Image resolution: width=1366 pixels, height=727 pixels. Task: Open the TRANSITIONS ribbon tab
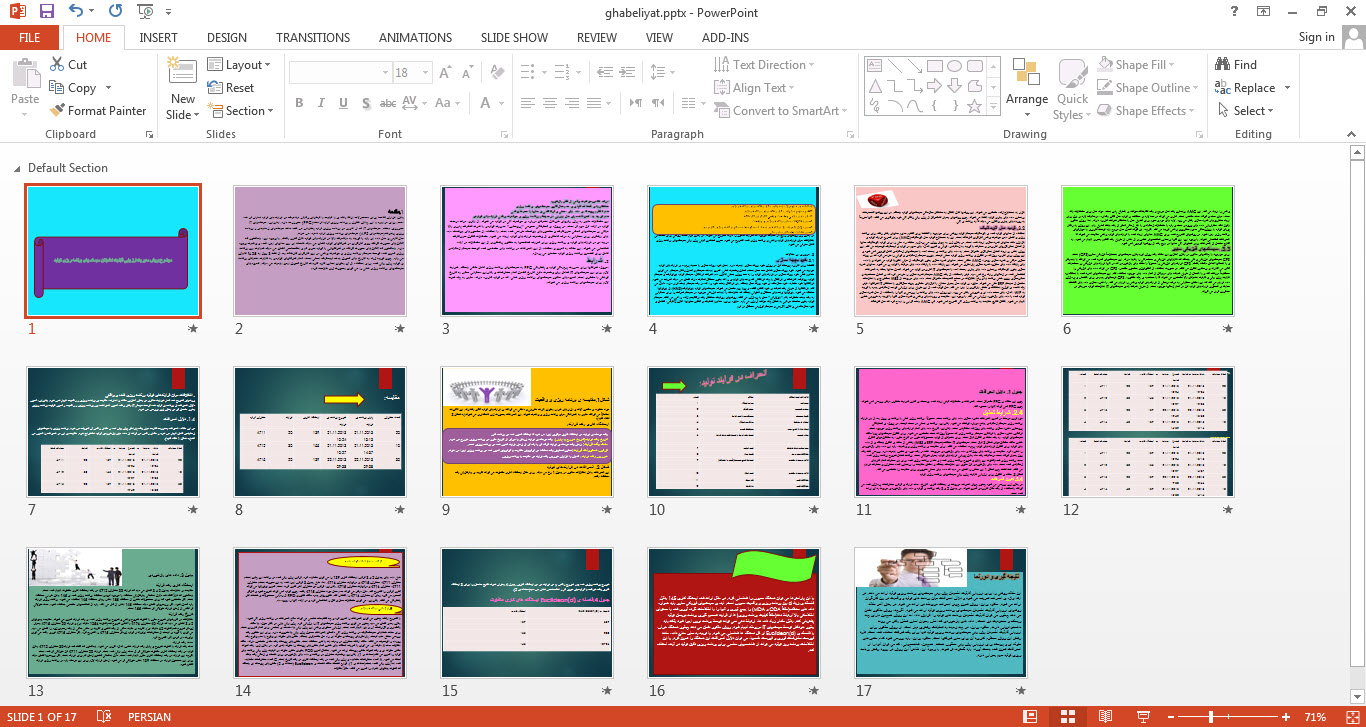tap(313, 37)
